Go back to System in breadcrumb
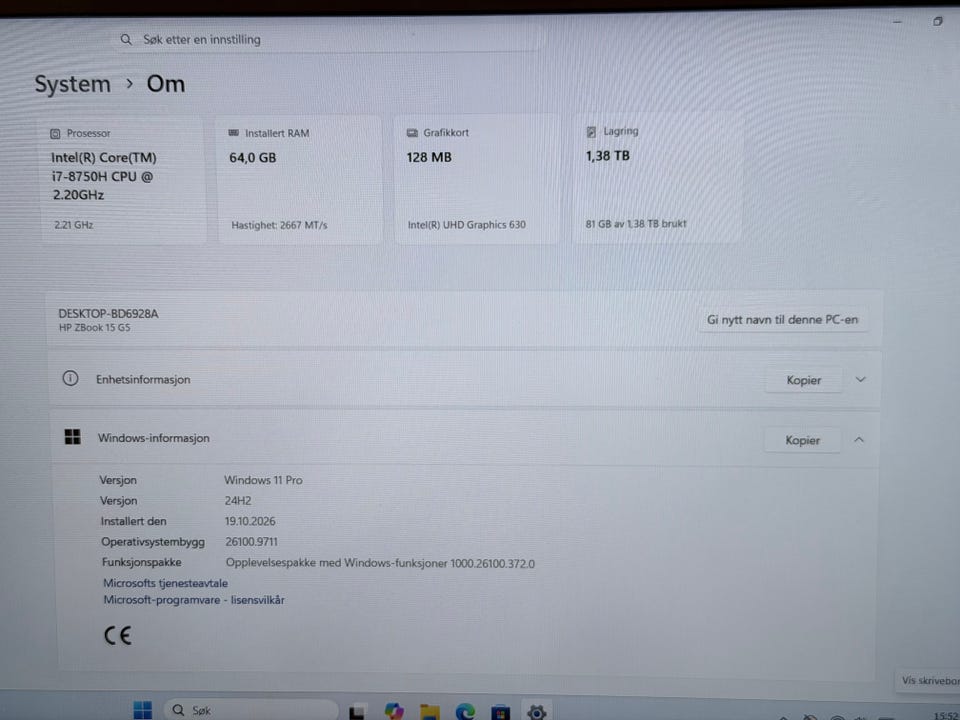The width and height of the screenshot is (960, 720). (72, 84)
